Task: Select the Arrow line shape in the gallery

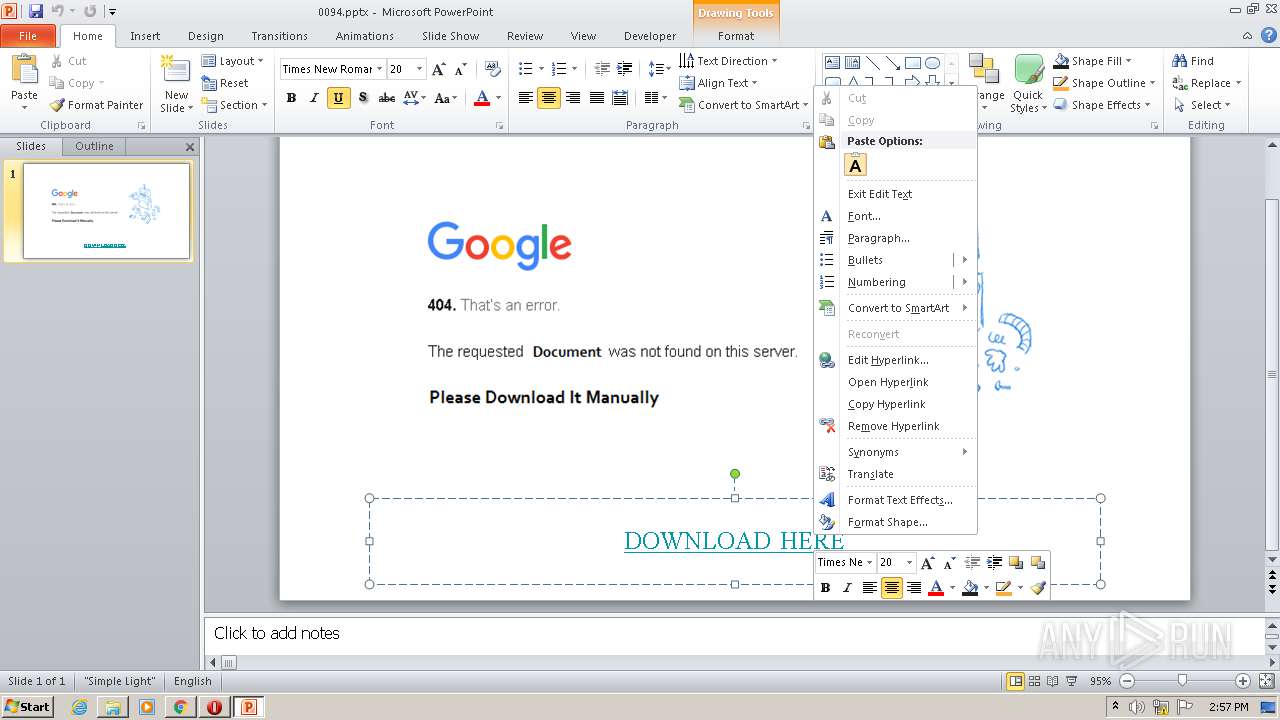Action: [x=892, y=63]
